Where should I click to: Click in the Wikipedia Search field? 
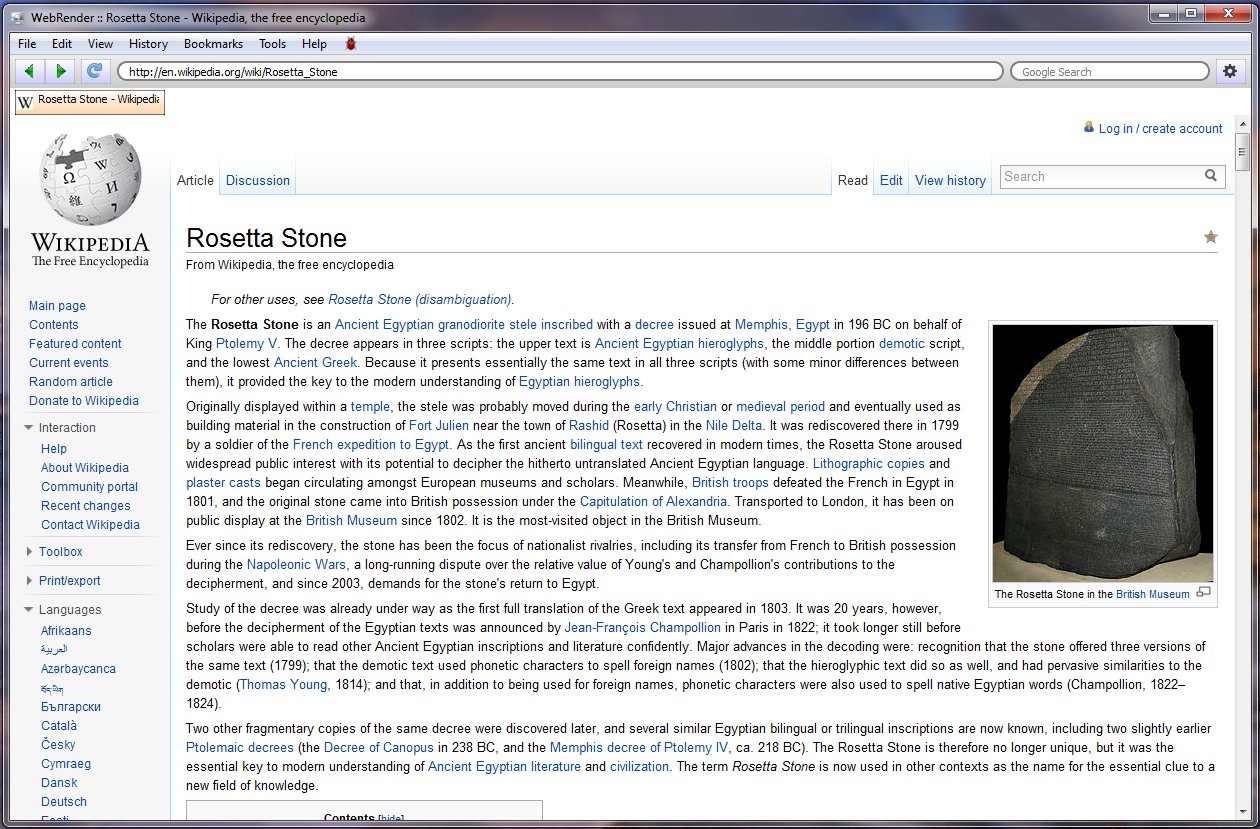[x=1100, y=176]
